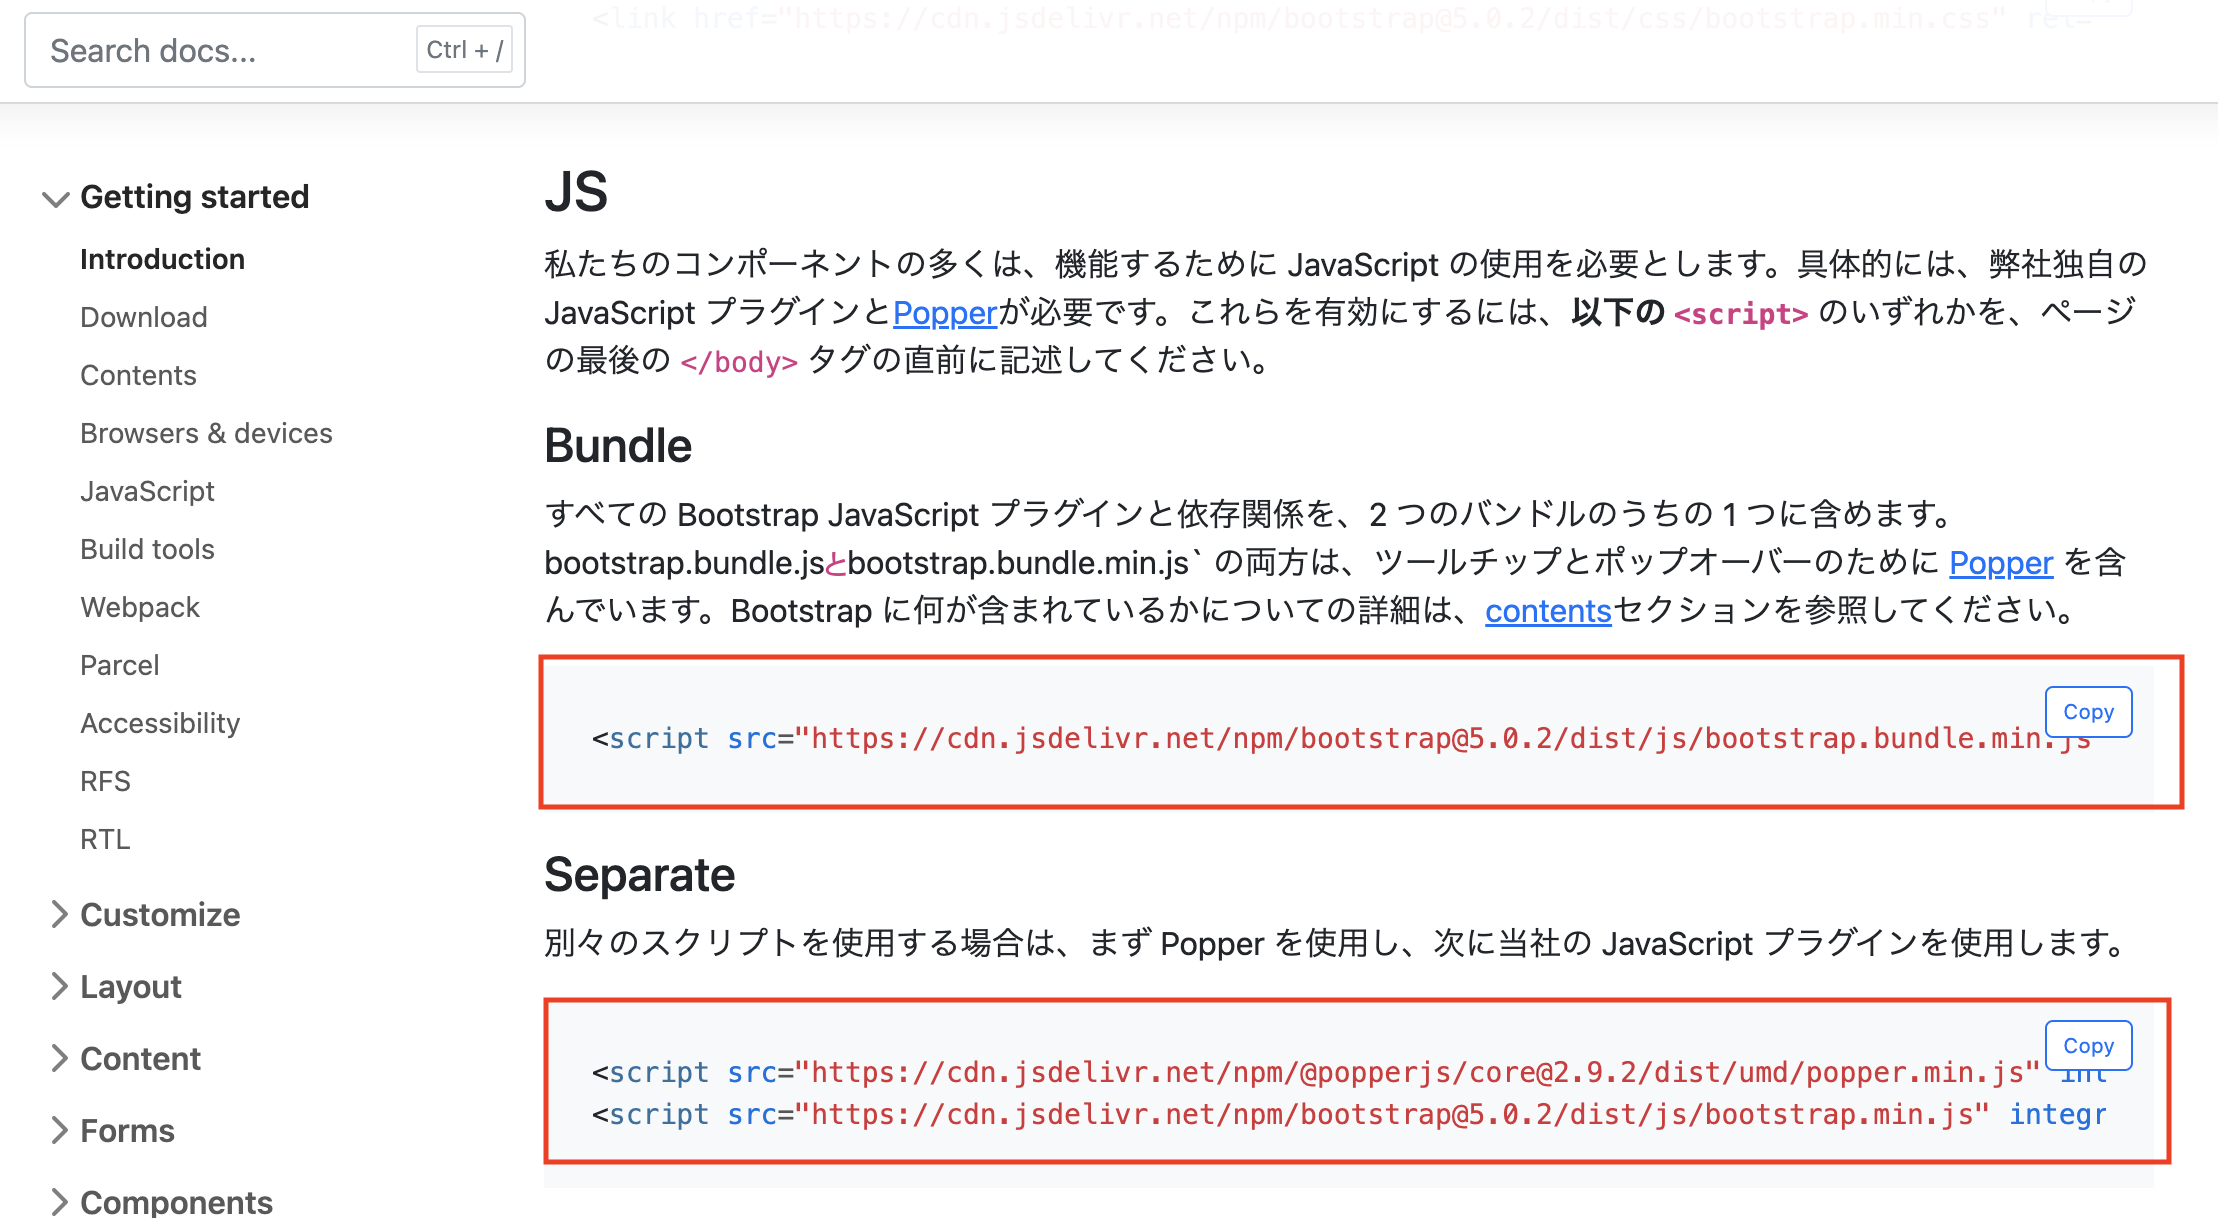Open the Introduction docs page
Viewport: 2218px width, 1218px height.
(162, 259)
